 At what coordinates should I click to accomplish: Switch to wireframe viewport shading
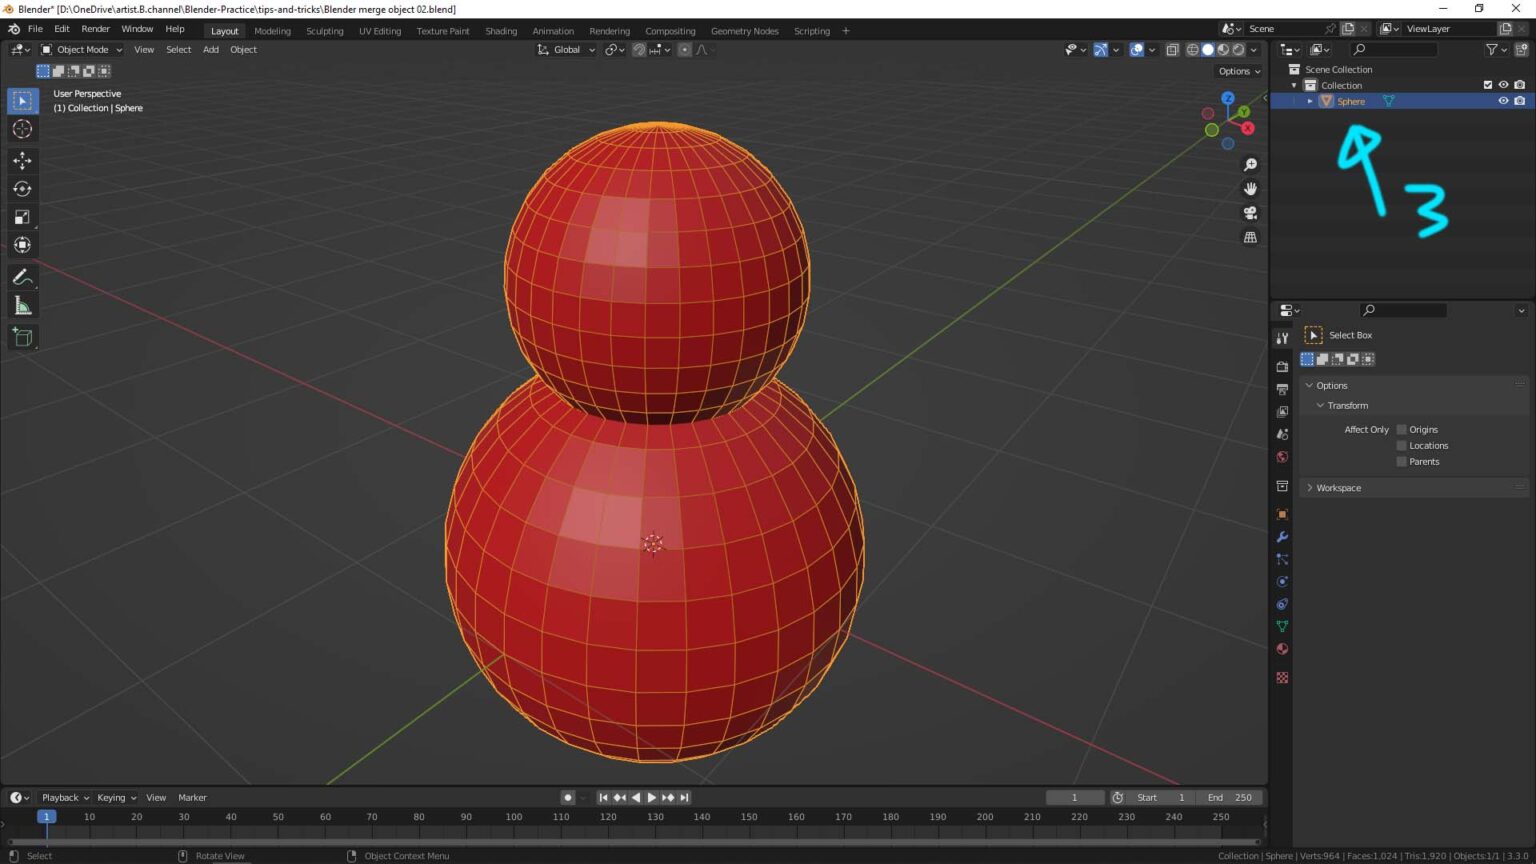pyautogui.click(x=1192, y=49)
